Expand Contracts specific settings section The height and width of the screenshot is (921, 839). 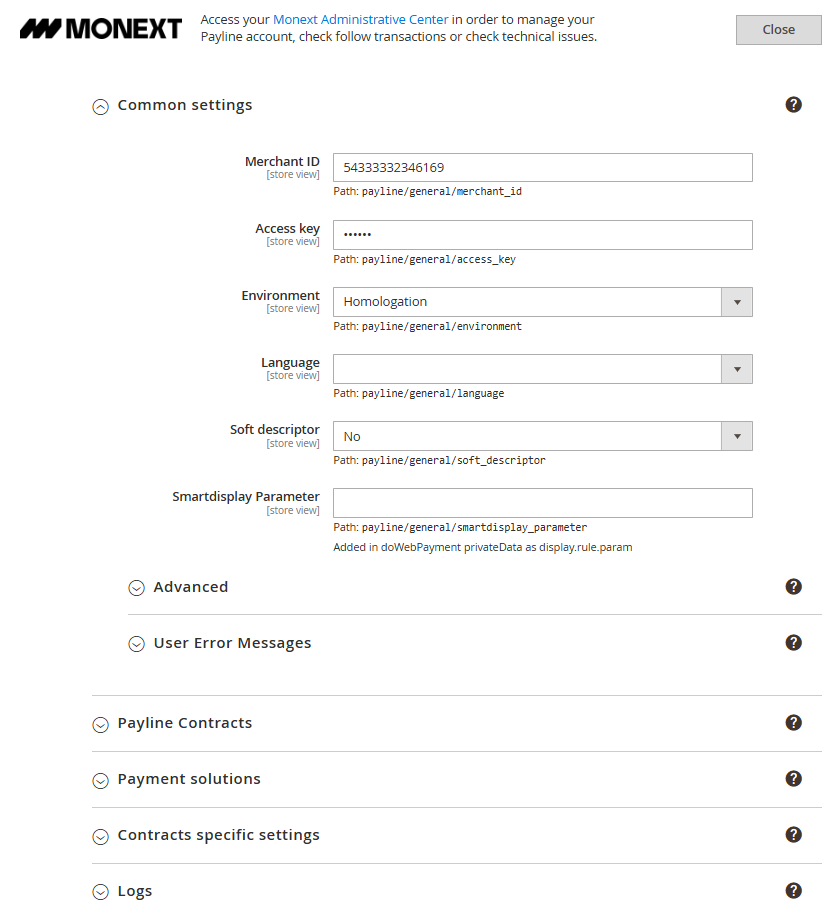(218, 836)
